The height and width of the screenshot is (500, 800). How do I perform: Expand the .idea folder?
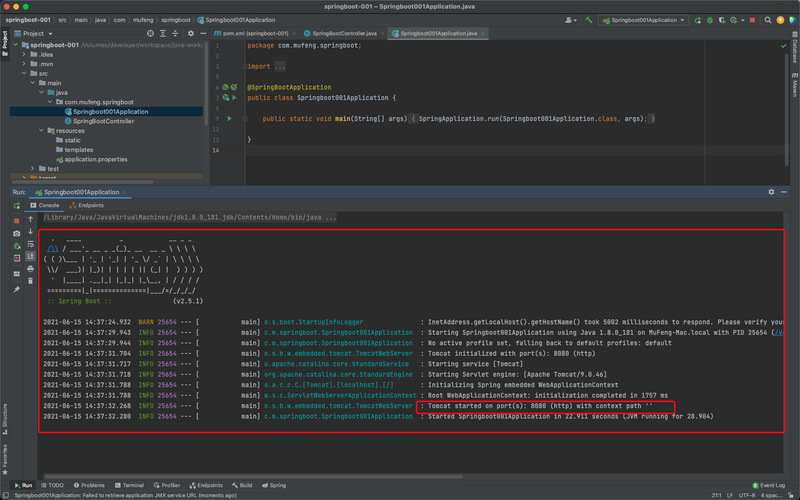24,55
